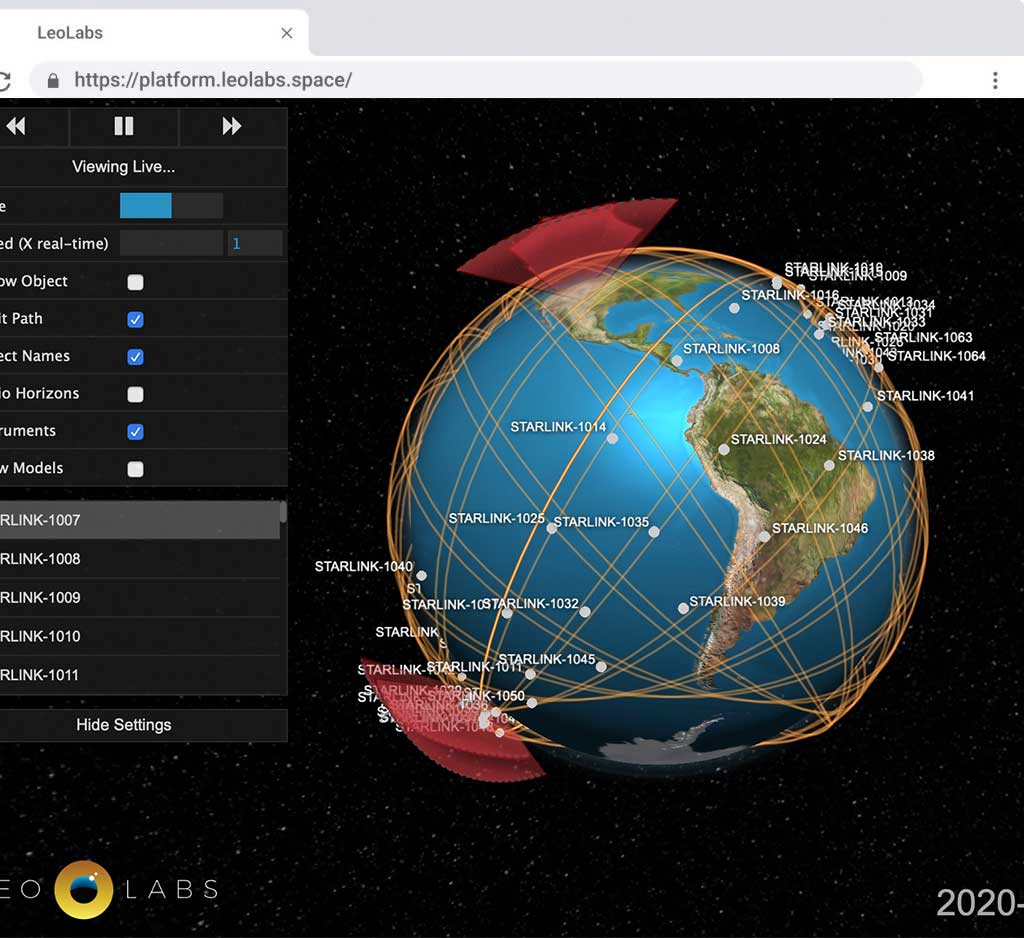Viewport: 1024px width, 938px height.
Task: Disable the Orbit Path checkbox
Action: [x=135, y=319]
